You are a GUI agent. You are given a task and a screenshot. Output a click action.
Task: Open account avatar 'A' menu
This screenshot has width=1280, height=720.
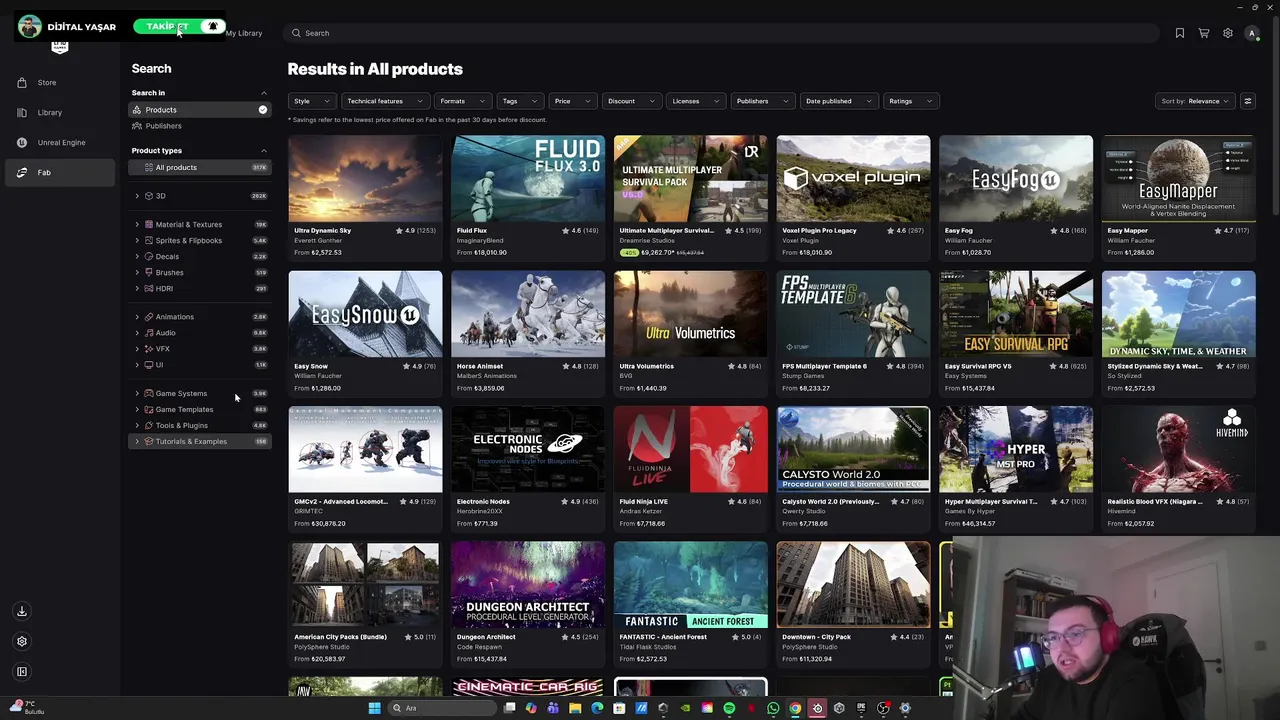tap(1252, 33)
